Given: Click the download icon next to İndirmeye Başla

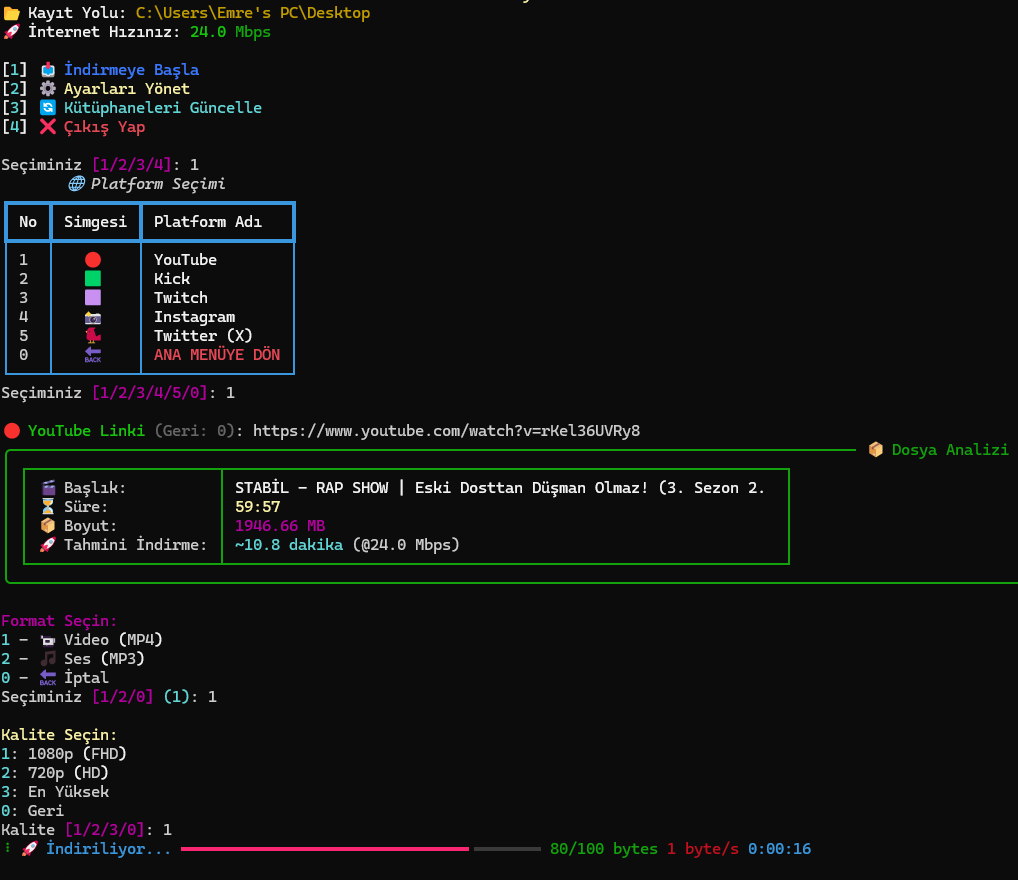Looking at the screenshot, I should [47, 69].
